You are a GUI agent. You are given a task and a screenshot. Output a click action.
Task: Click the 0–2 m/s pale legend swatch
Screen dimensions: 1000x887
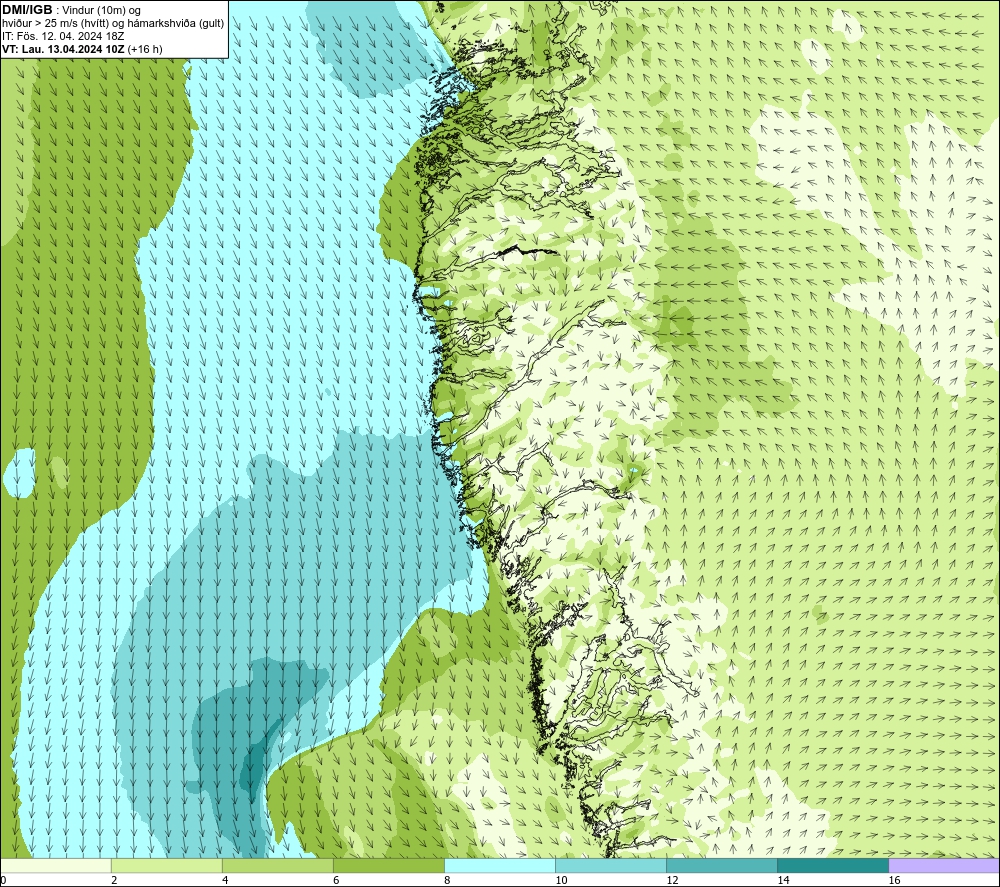click(x=56, y=865)
